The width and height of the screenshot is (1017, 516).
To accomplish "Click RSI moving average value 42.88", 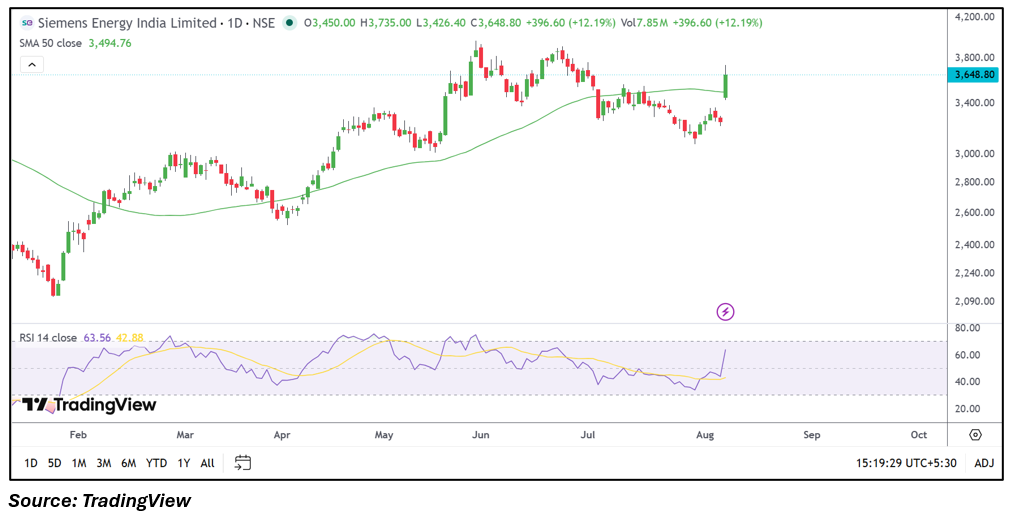I will [130, 338].
